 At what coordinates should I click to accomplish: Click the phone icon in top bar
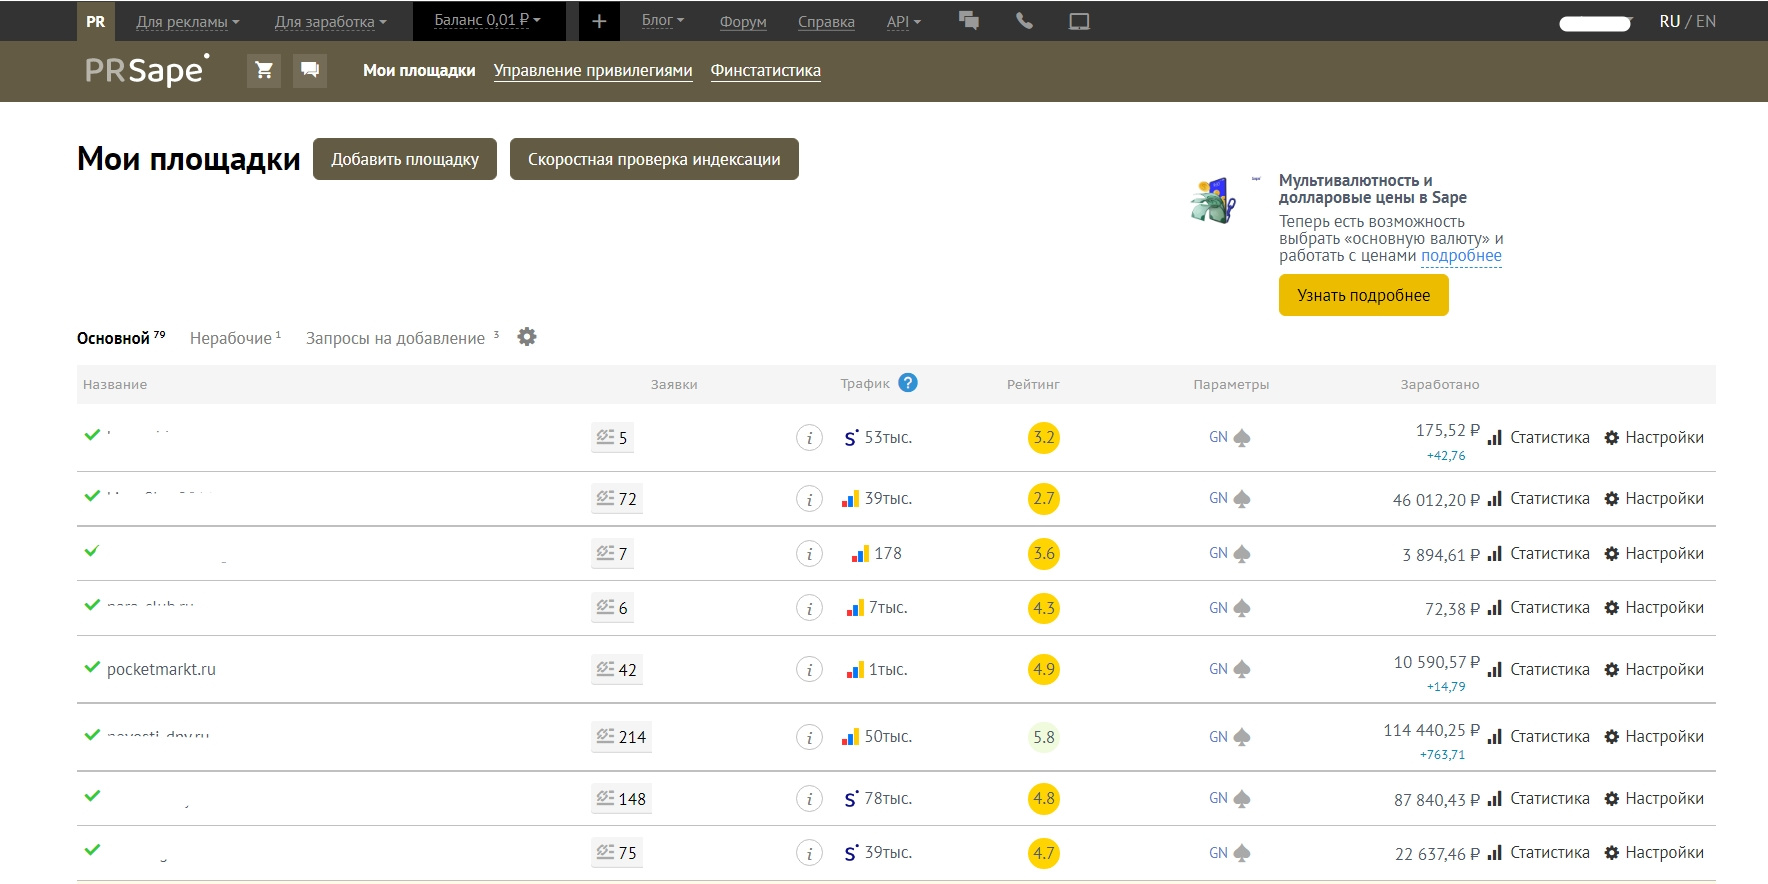tap(1024, 21)
